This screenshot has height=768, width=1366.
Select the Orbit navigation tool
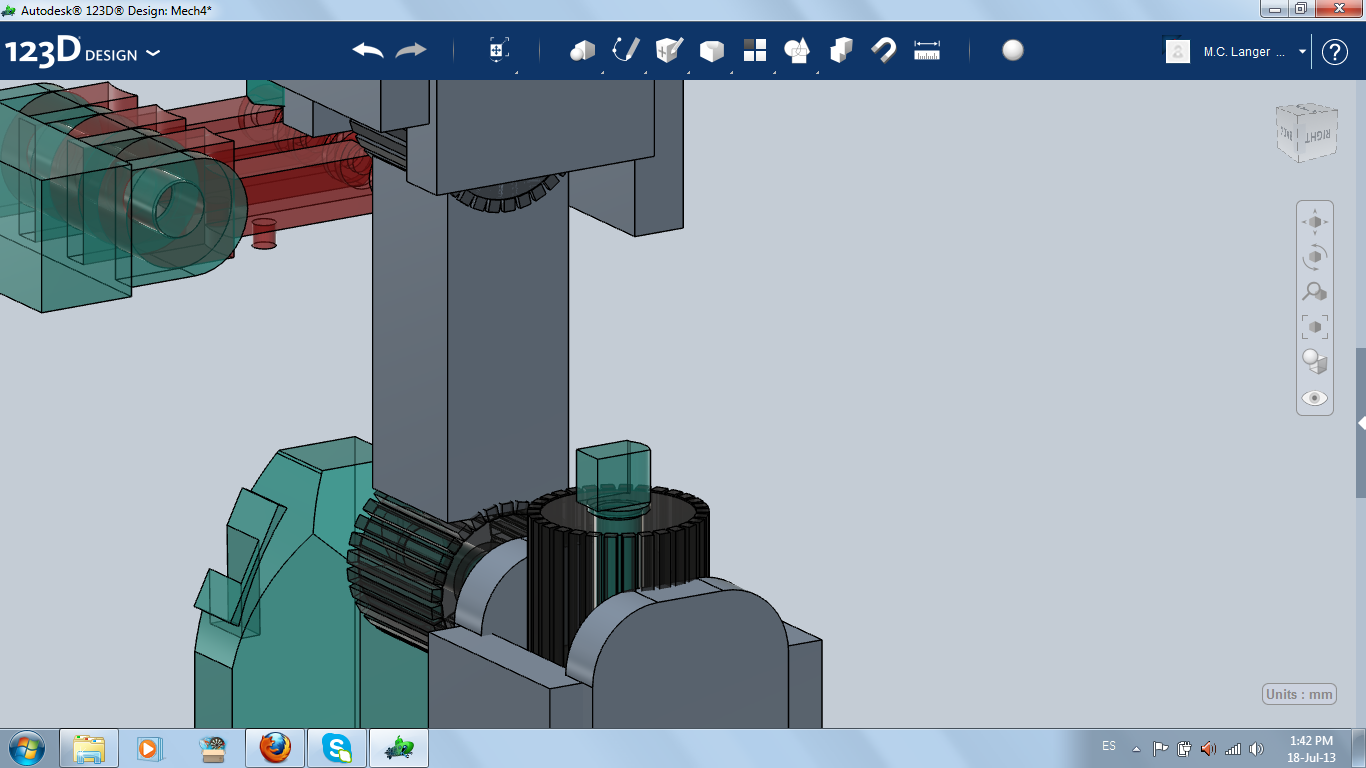click(1315, 257)
